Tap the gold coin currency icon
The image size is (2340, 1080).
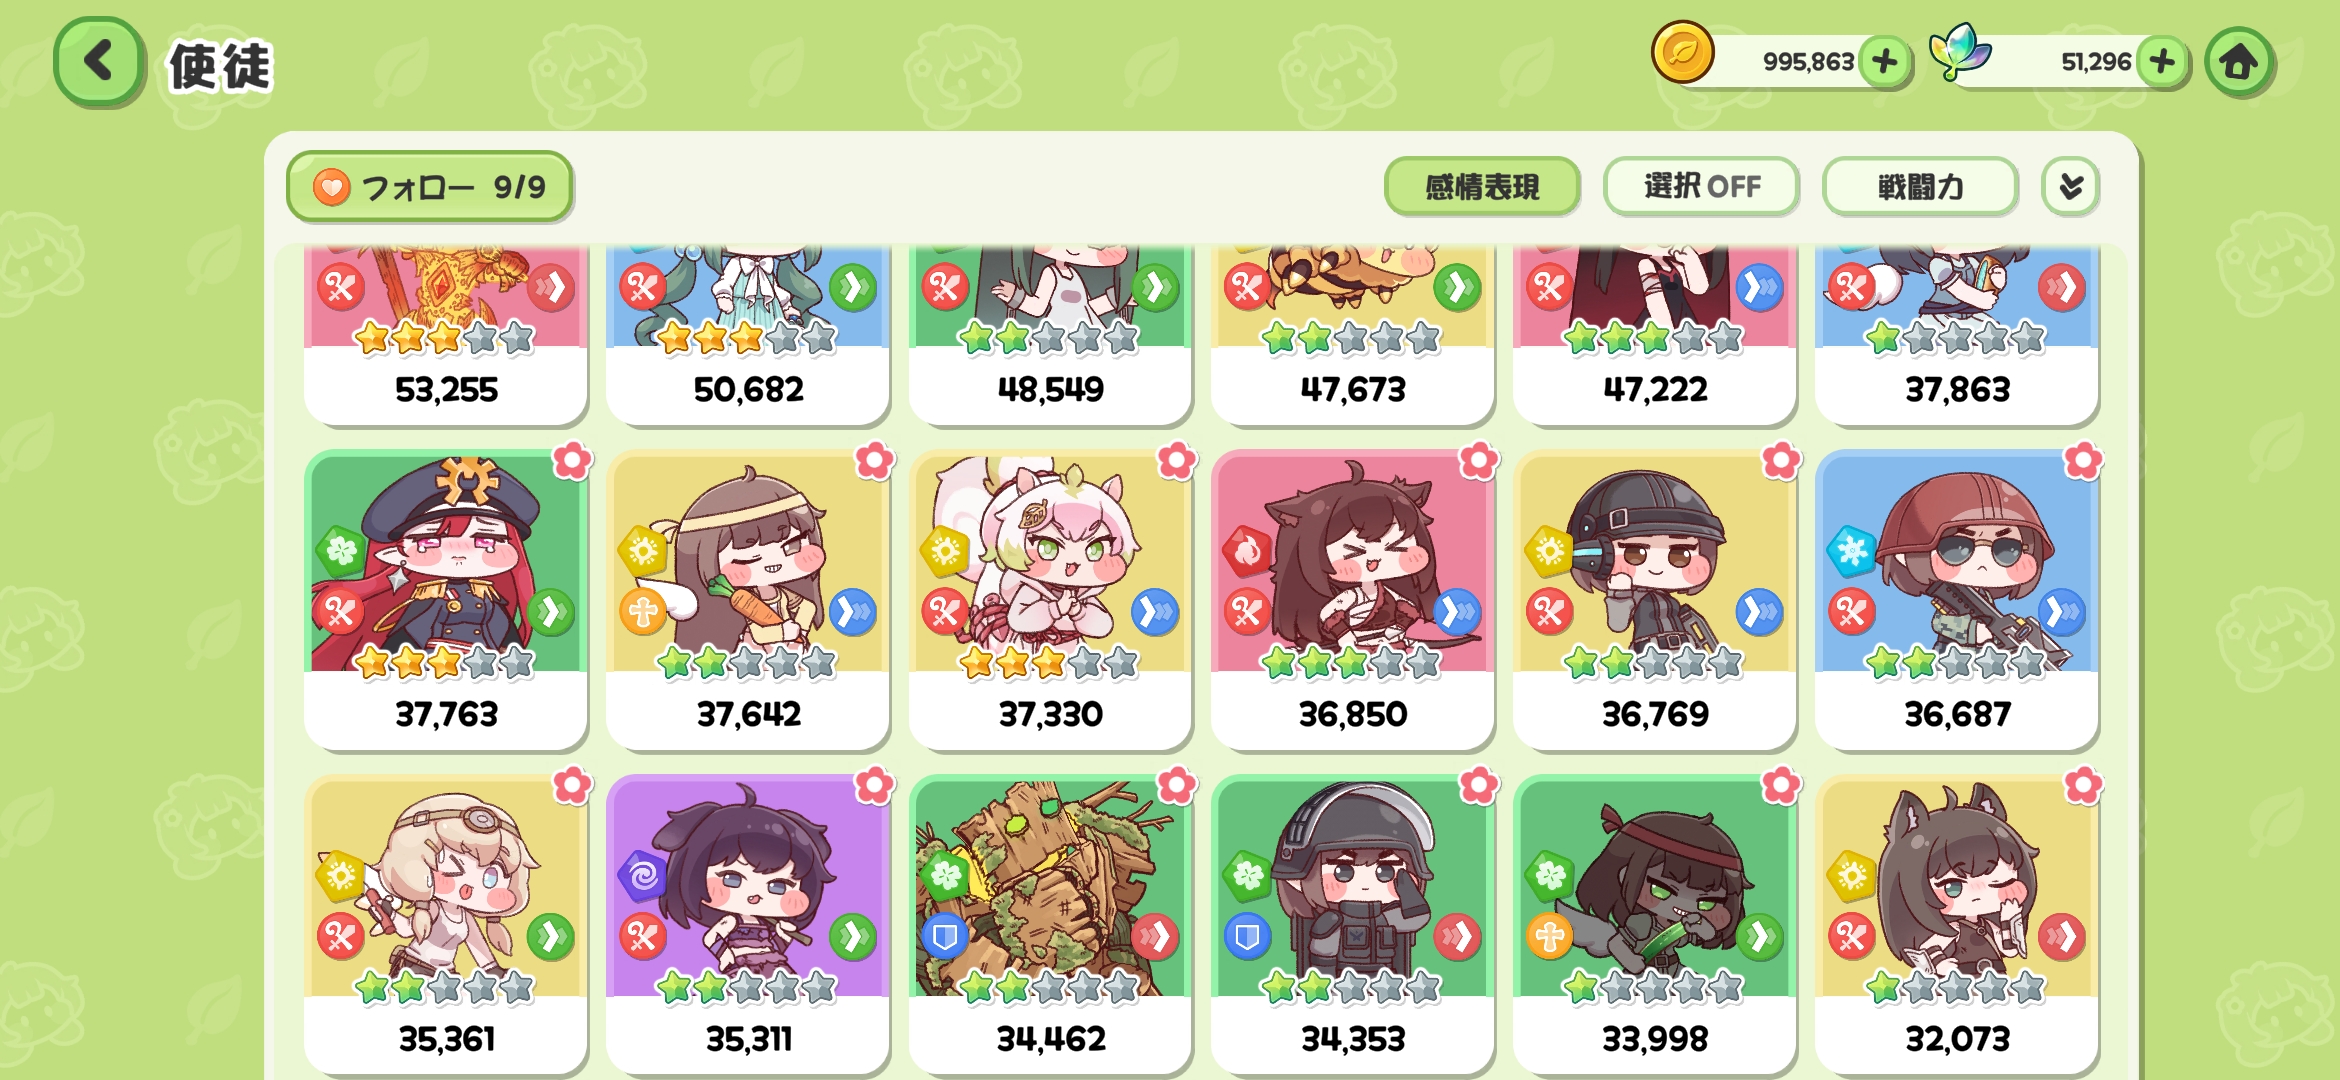click(1682, 53)
